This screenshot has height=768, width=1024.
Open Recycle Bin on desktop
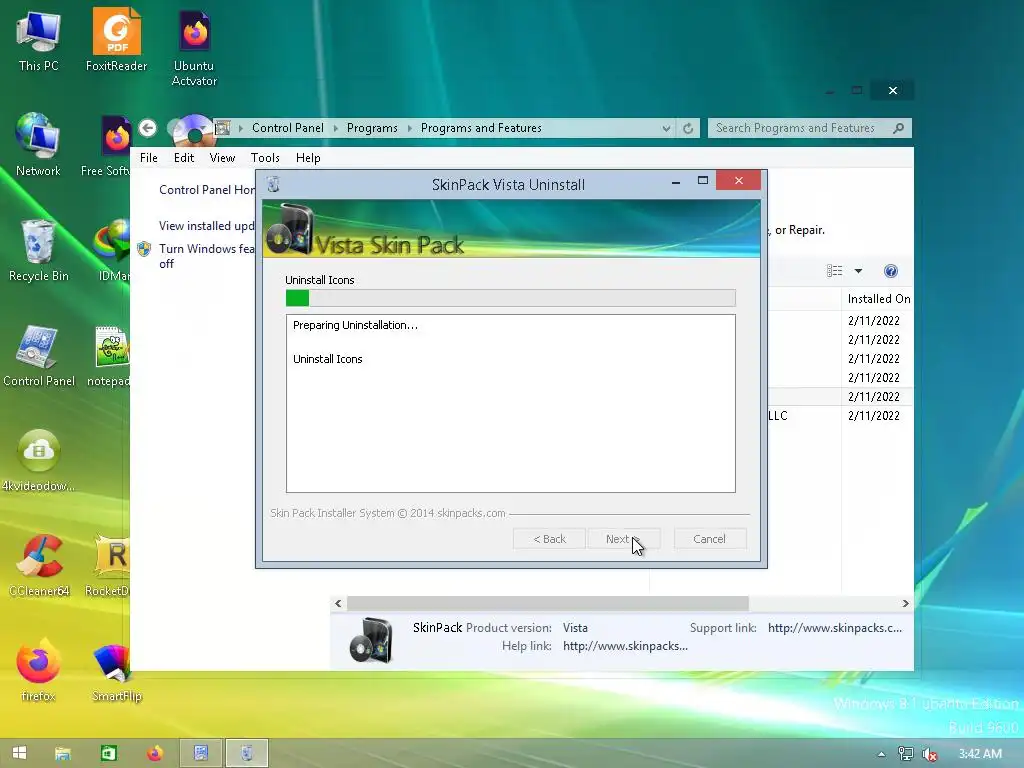click(39, 251)
